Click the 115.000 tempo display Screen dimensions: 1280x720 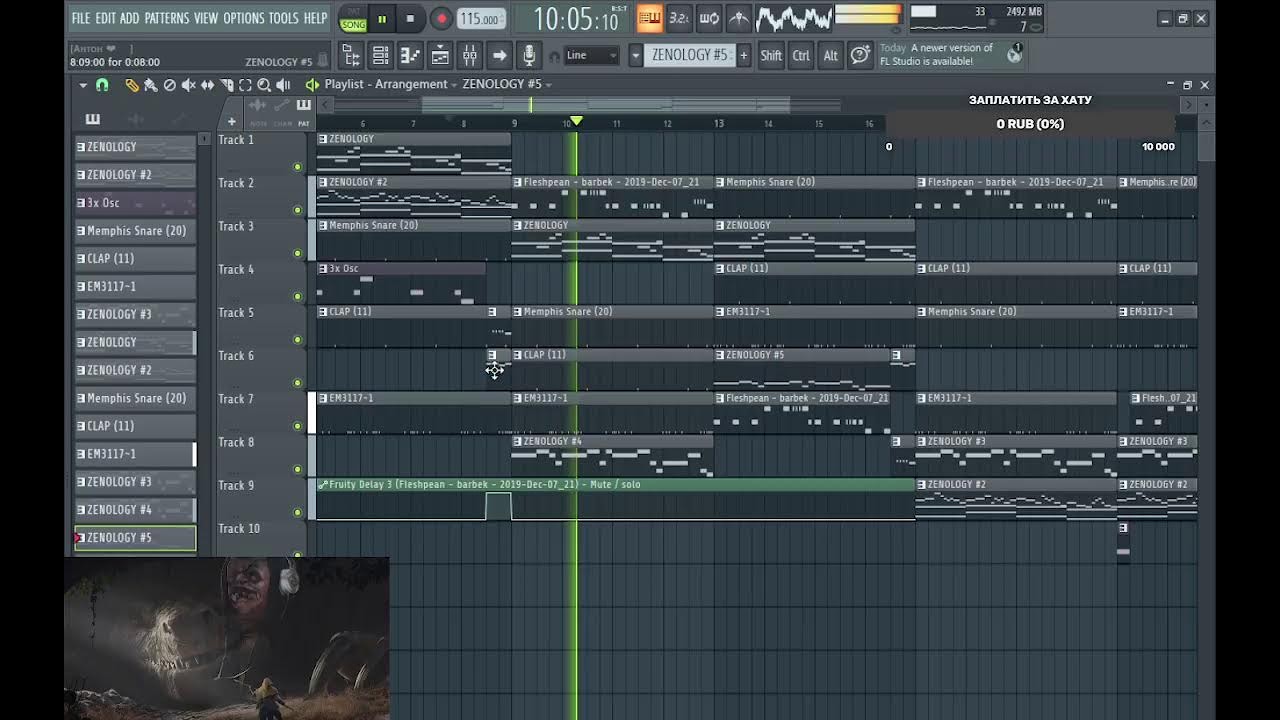pyautogui.click(x=480, y=18)
